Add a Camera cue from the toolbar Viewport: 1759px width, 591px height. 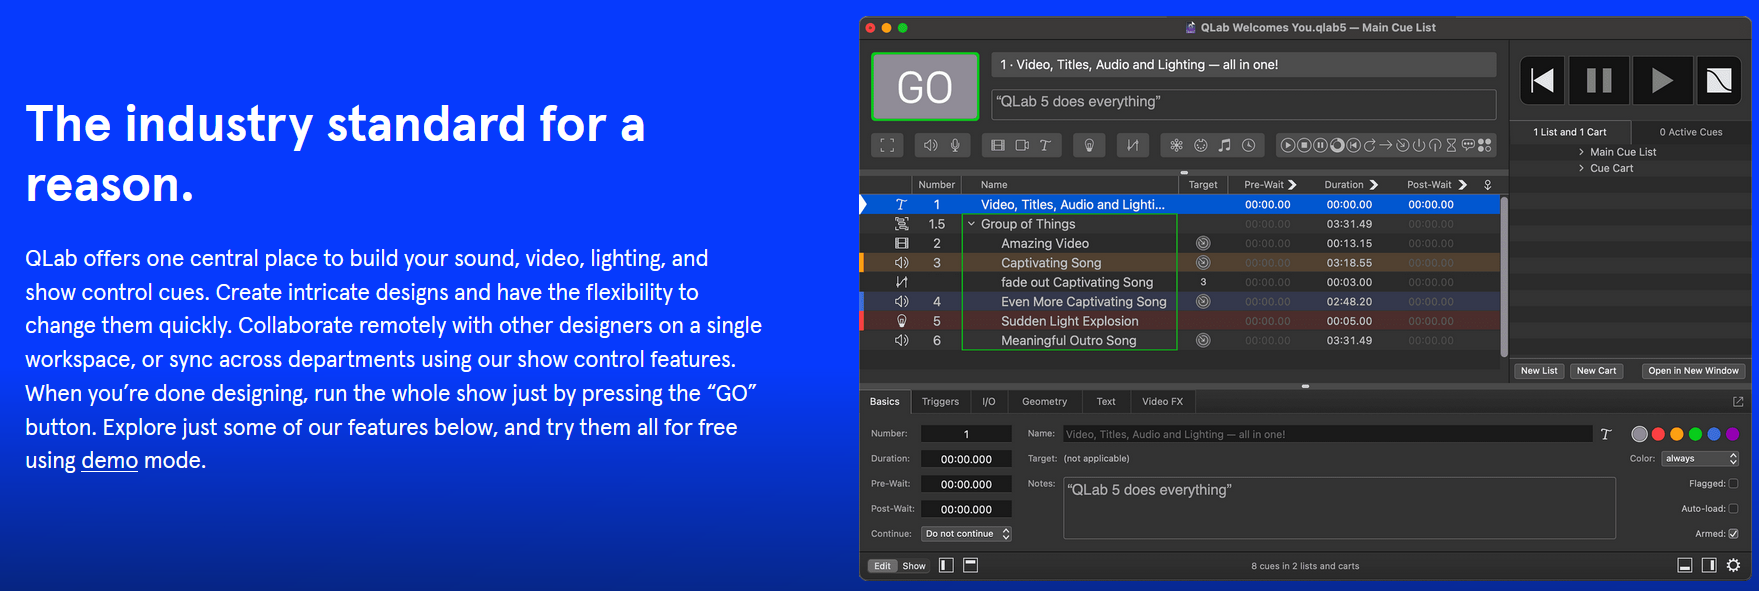tap(1022, 145)
